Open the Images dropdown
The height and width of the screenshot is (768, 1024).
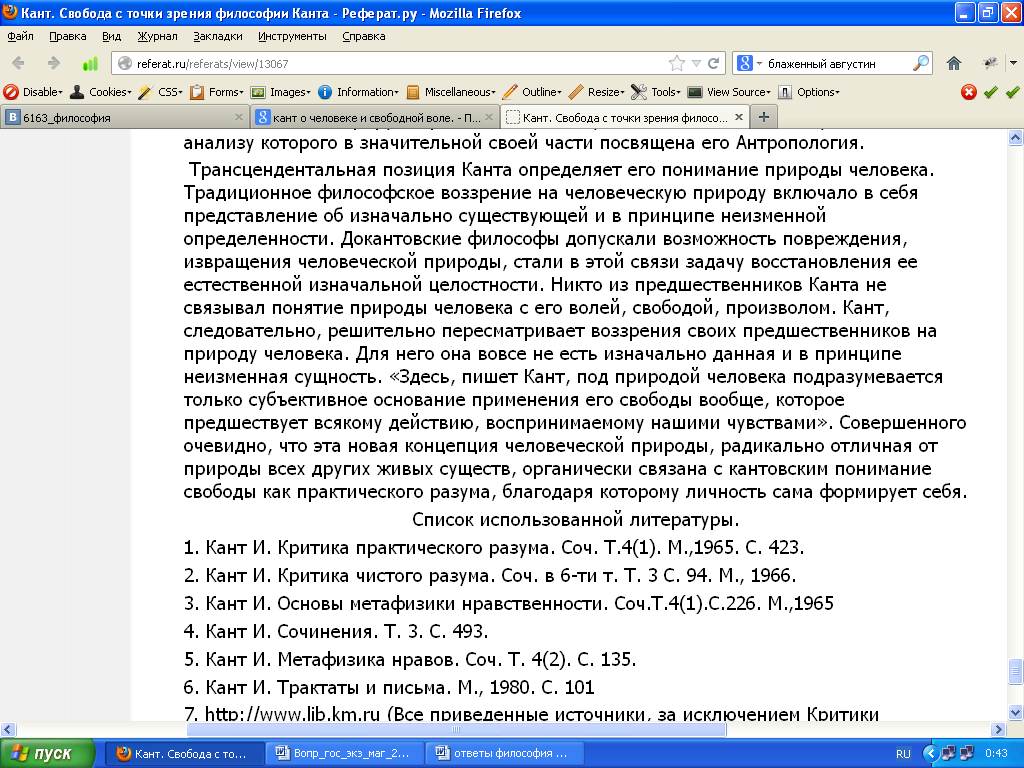281,92
